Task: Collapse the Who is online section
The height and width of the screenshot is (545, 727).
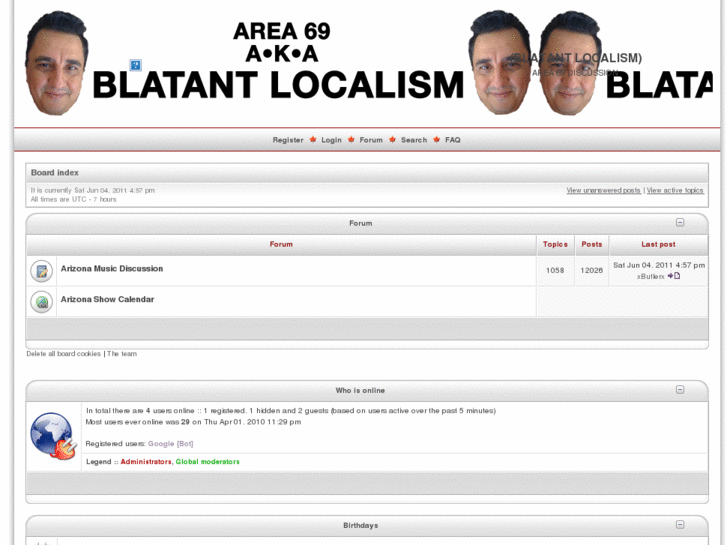Action: click(680, 390)
